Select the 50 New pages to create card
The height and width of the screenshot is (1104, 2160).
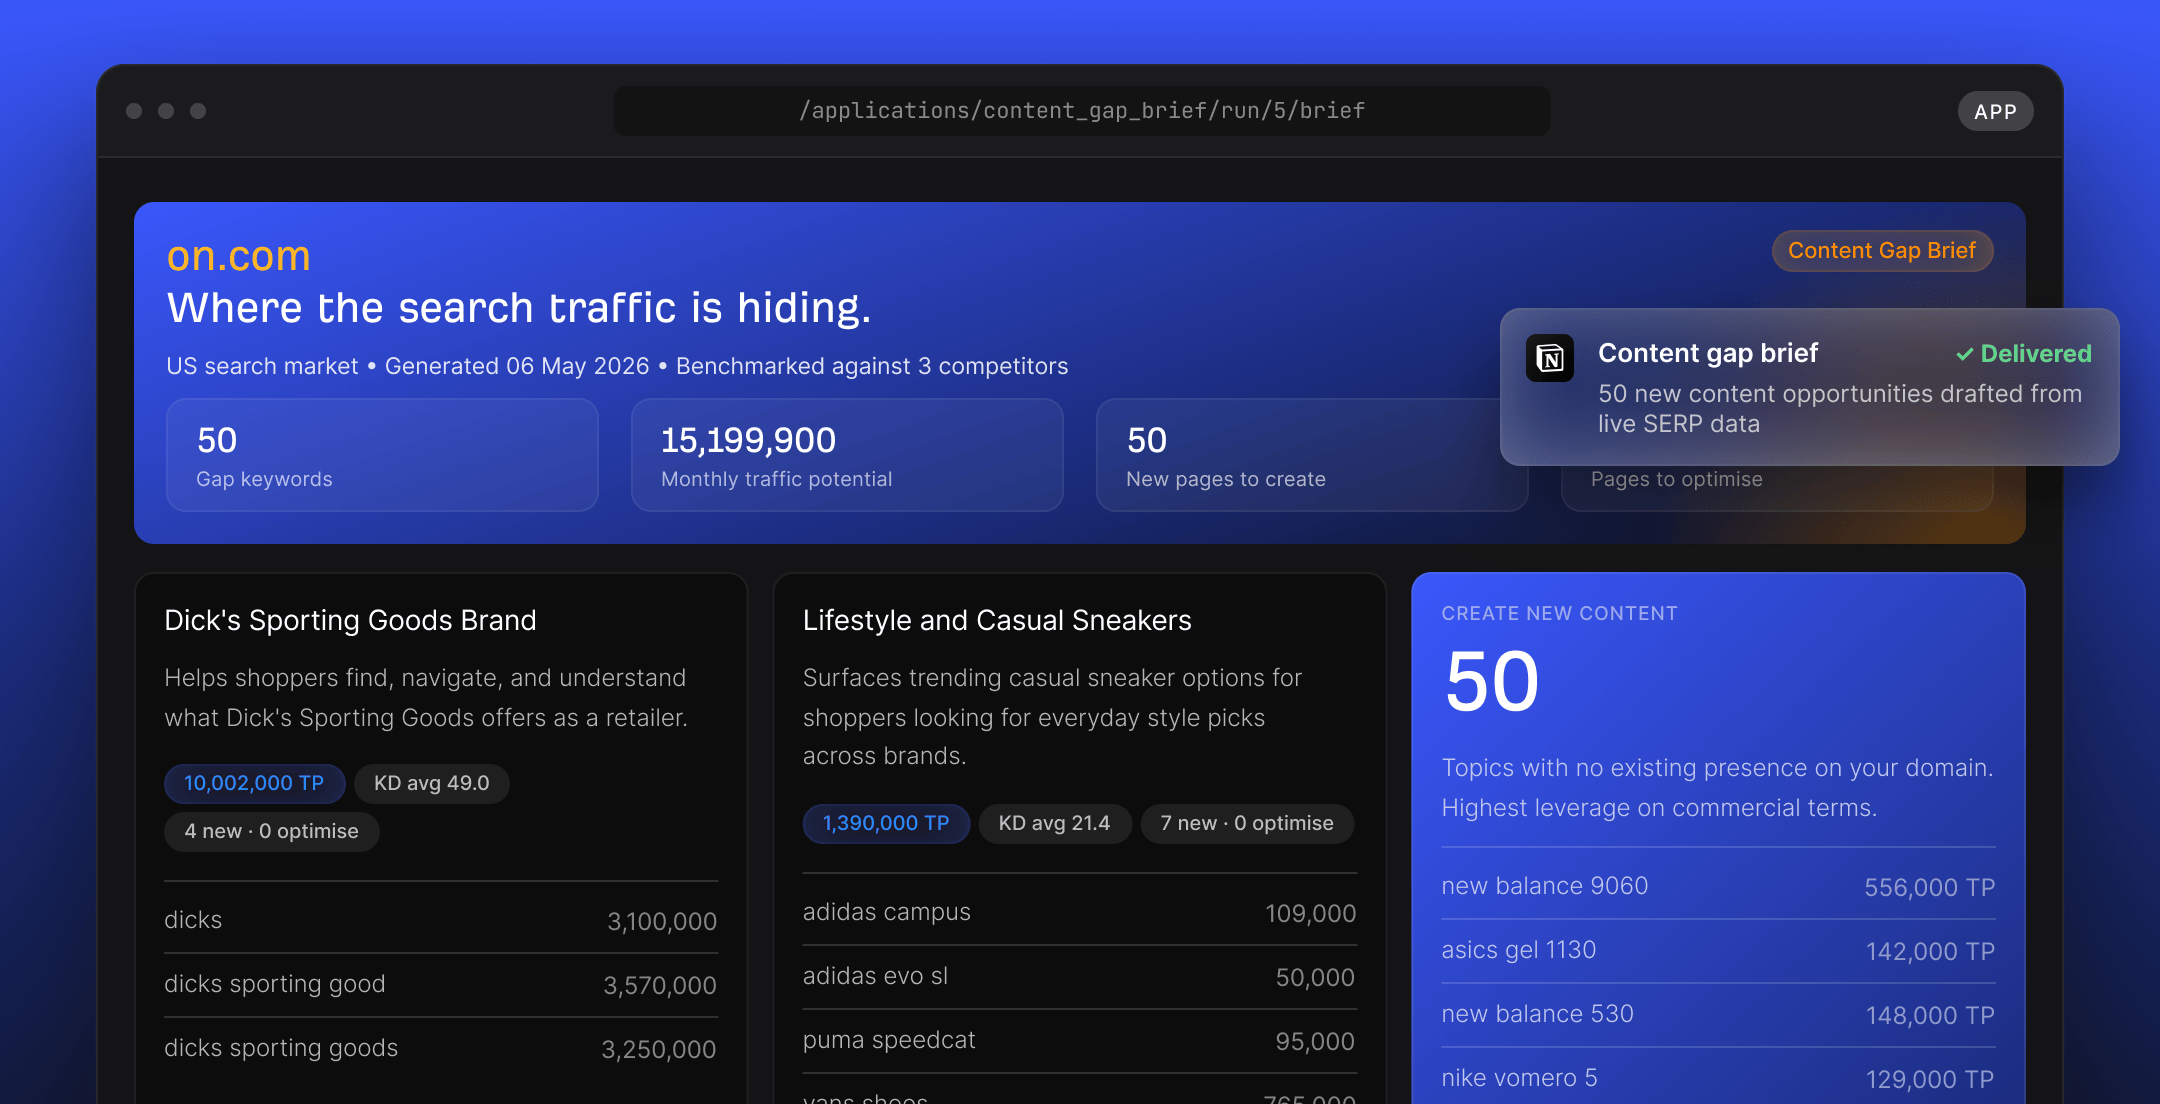(x=1312, y=455)
